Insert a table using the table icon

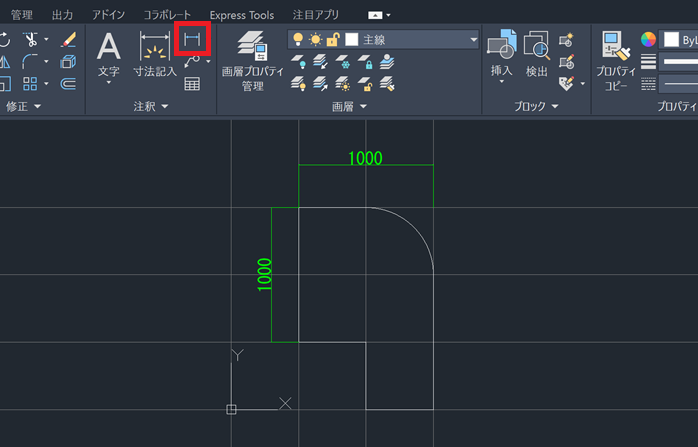tap(192, 84)
